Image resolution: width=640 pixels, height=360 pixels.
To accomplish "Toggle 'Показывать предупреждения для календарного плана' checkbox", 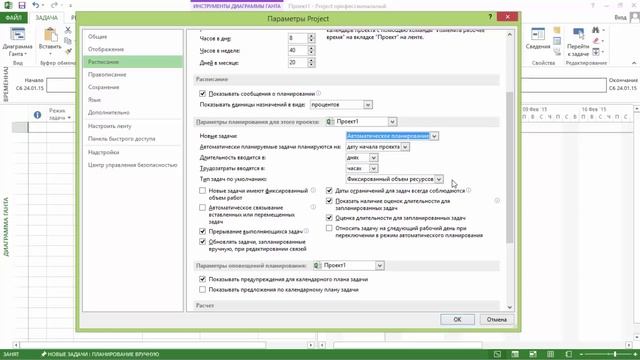I will [x=202, y=279].
